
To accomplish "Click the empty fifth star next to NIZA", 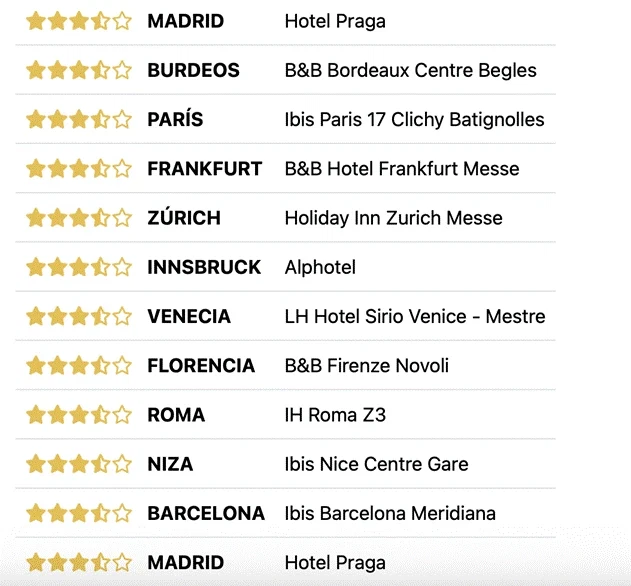I will [x=122, y=464].
